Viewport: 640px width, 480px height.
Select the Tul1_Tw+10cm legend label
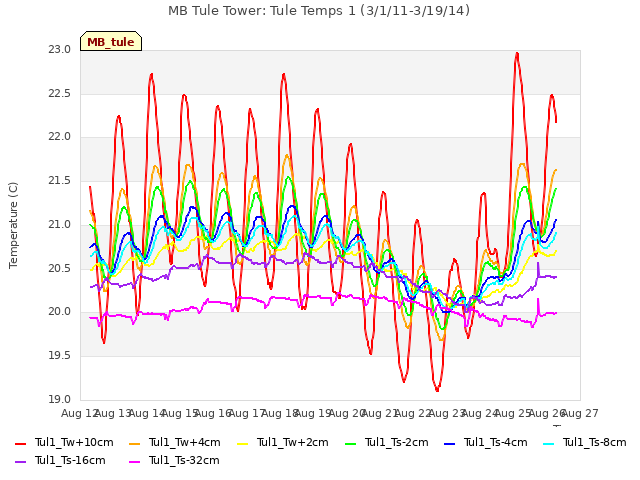click(74, 442)
